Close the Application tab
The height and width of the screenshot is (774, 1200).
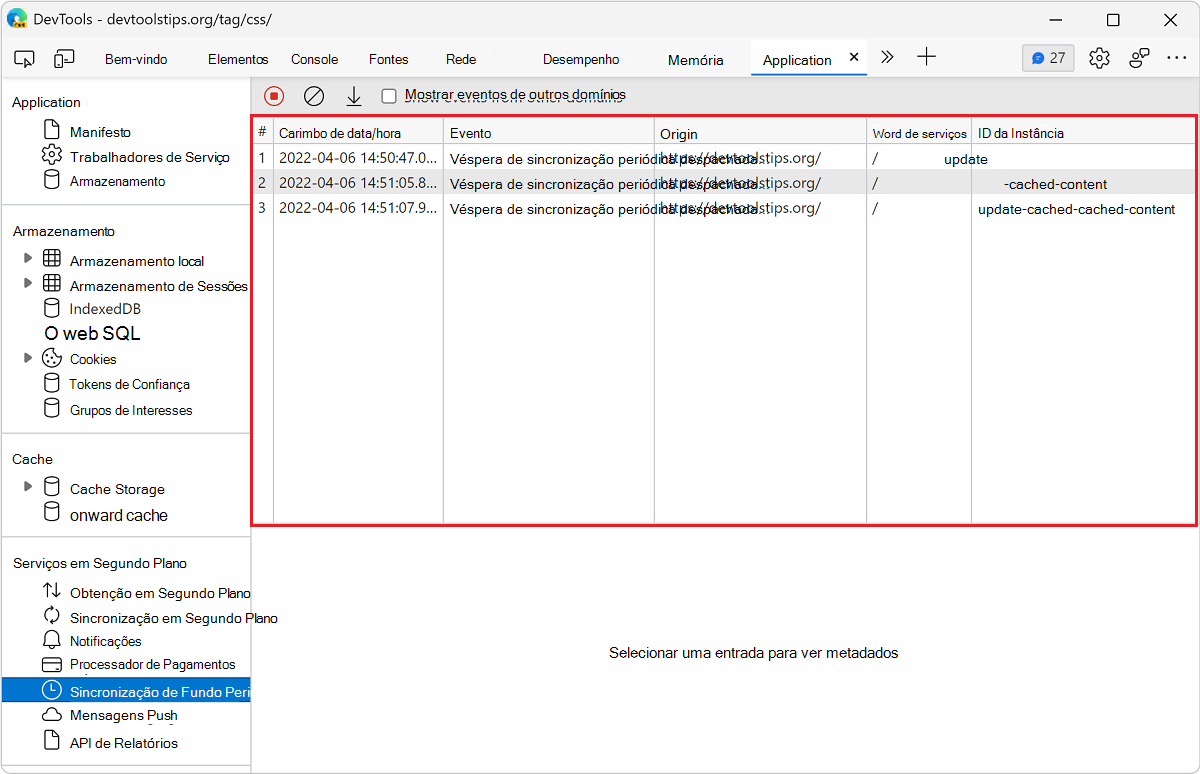[x=854, y=58]
